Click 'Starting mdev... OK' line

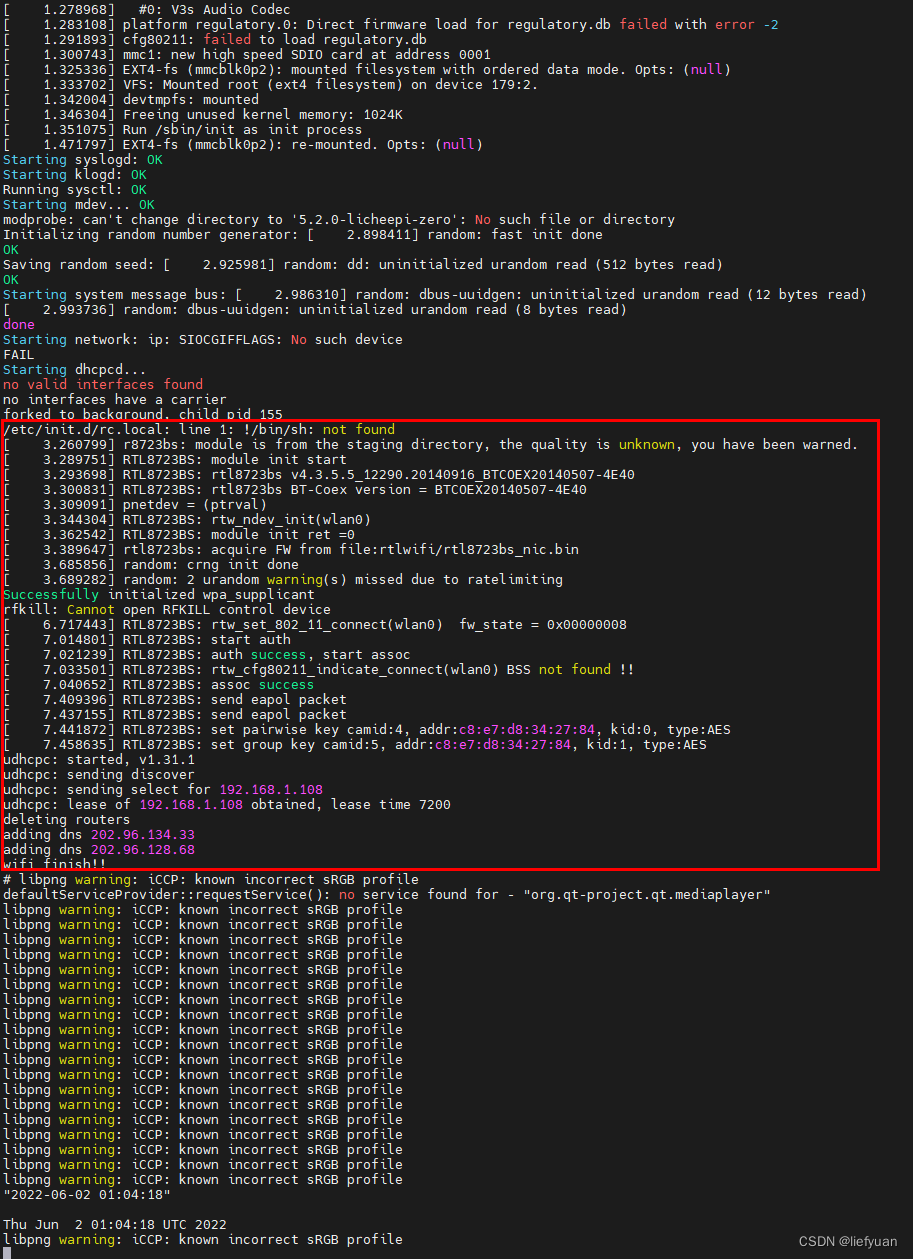pos(79,204)
